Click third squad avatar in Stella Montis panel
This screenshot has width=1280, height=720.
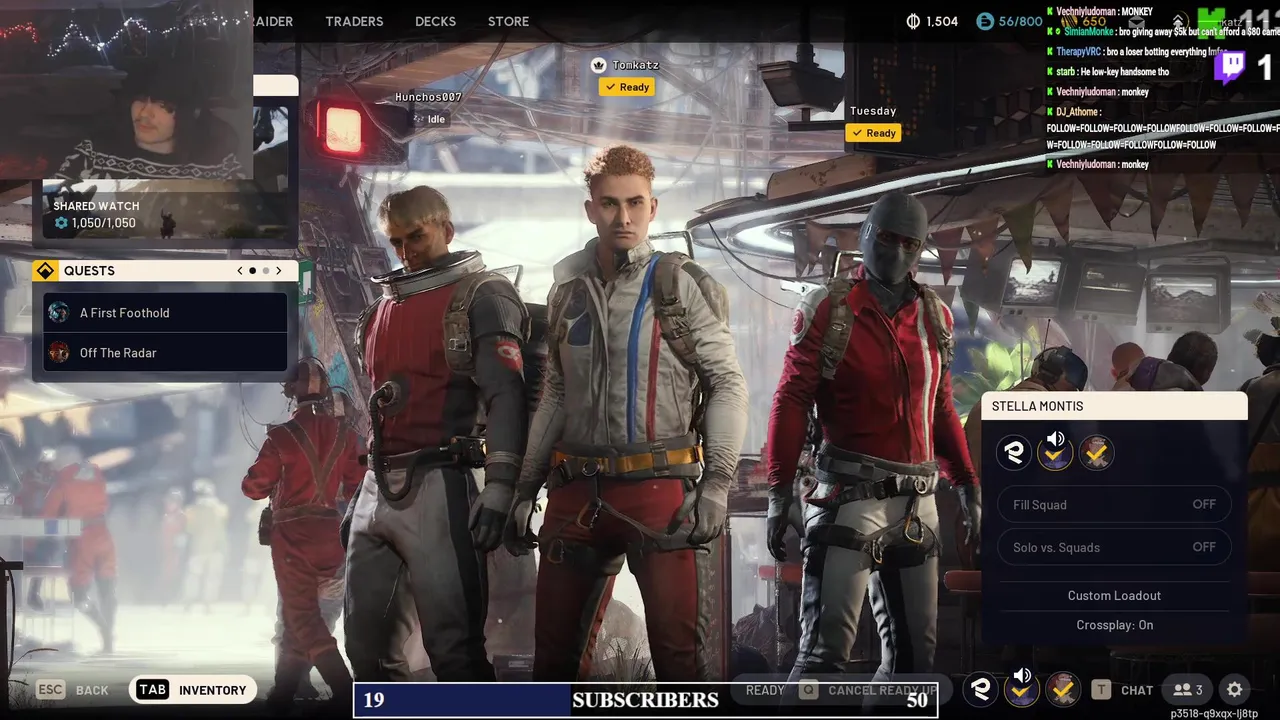tap(1096, 453)
